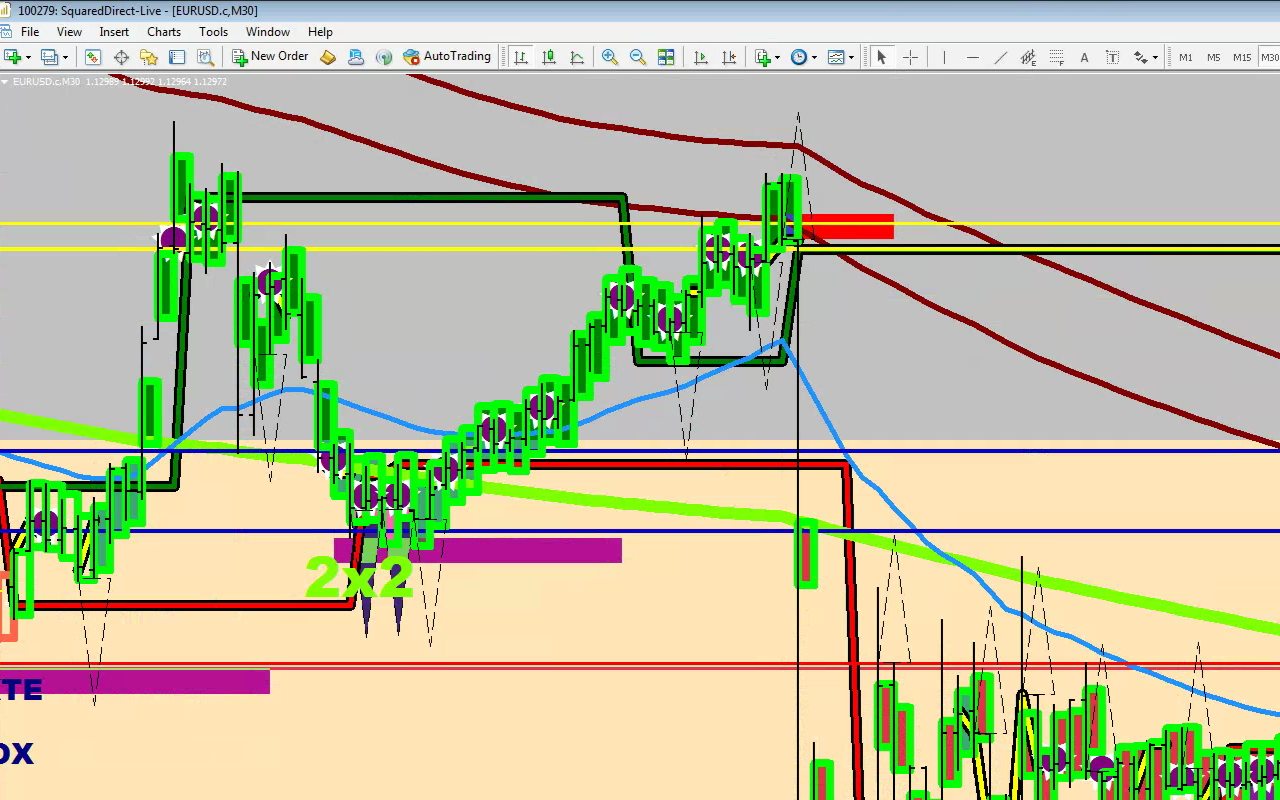The image size is (1280, 800).
Task: Open the new chart dropdown arrow
Action: (x=30, y=57)
